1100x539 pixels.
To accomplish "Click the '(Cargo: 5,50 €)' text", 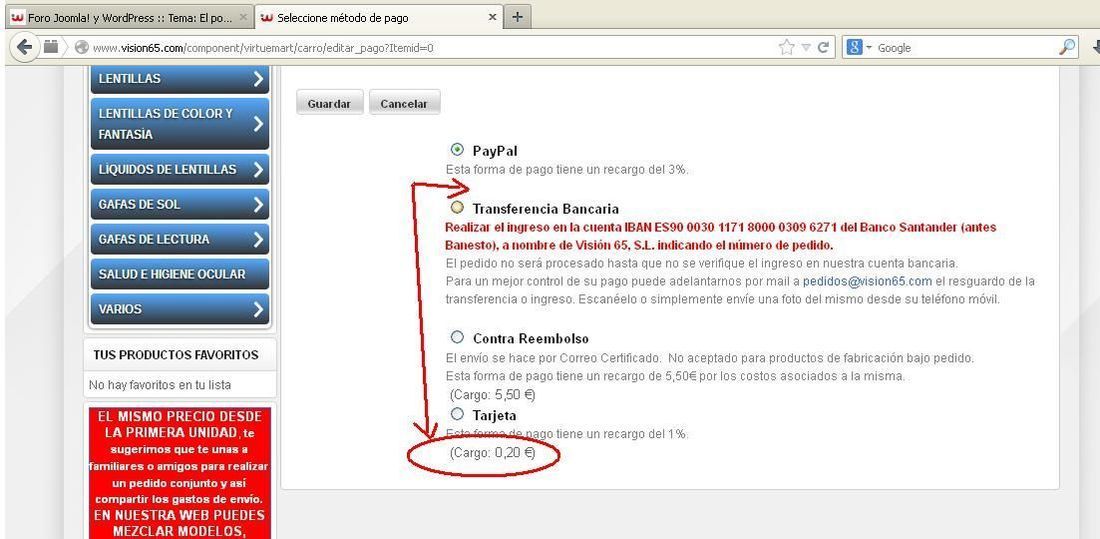I will [492, 395].
